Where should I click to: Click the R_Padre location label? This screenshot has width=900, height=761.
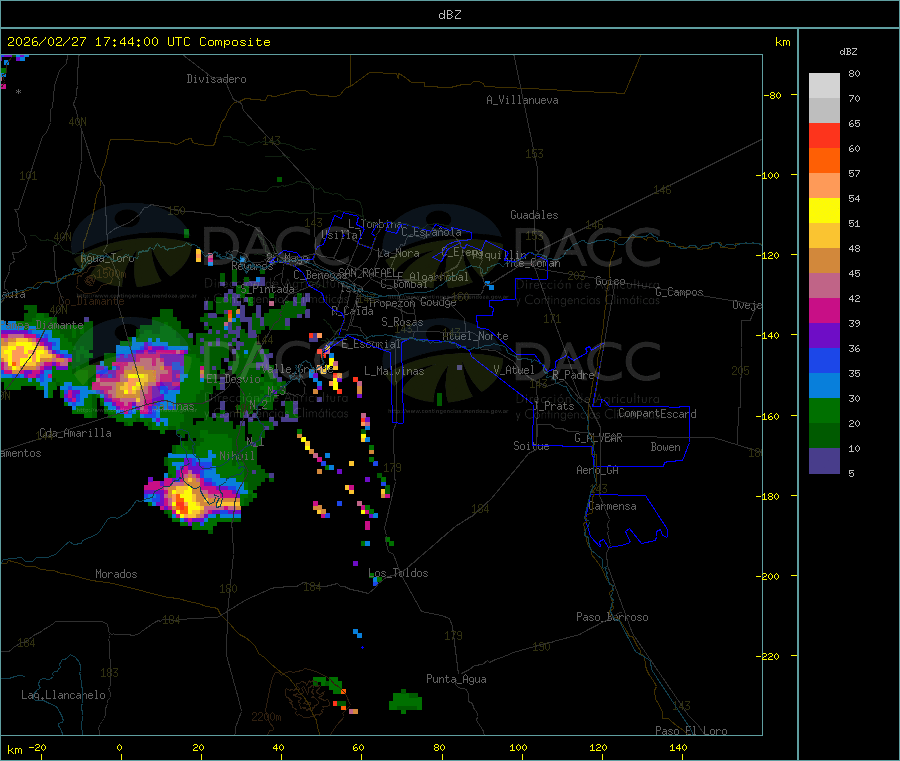point(573,375)
